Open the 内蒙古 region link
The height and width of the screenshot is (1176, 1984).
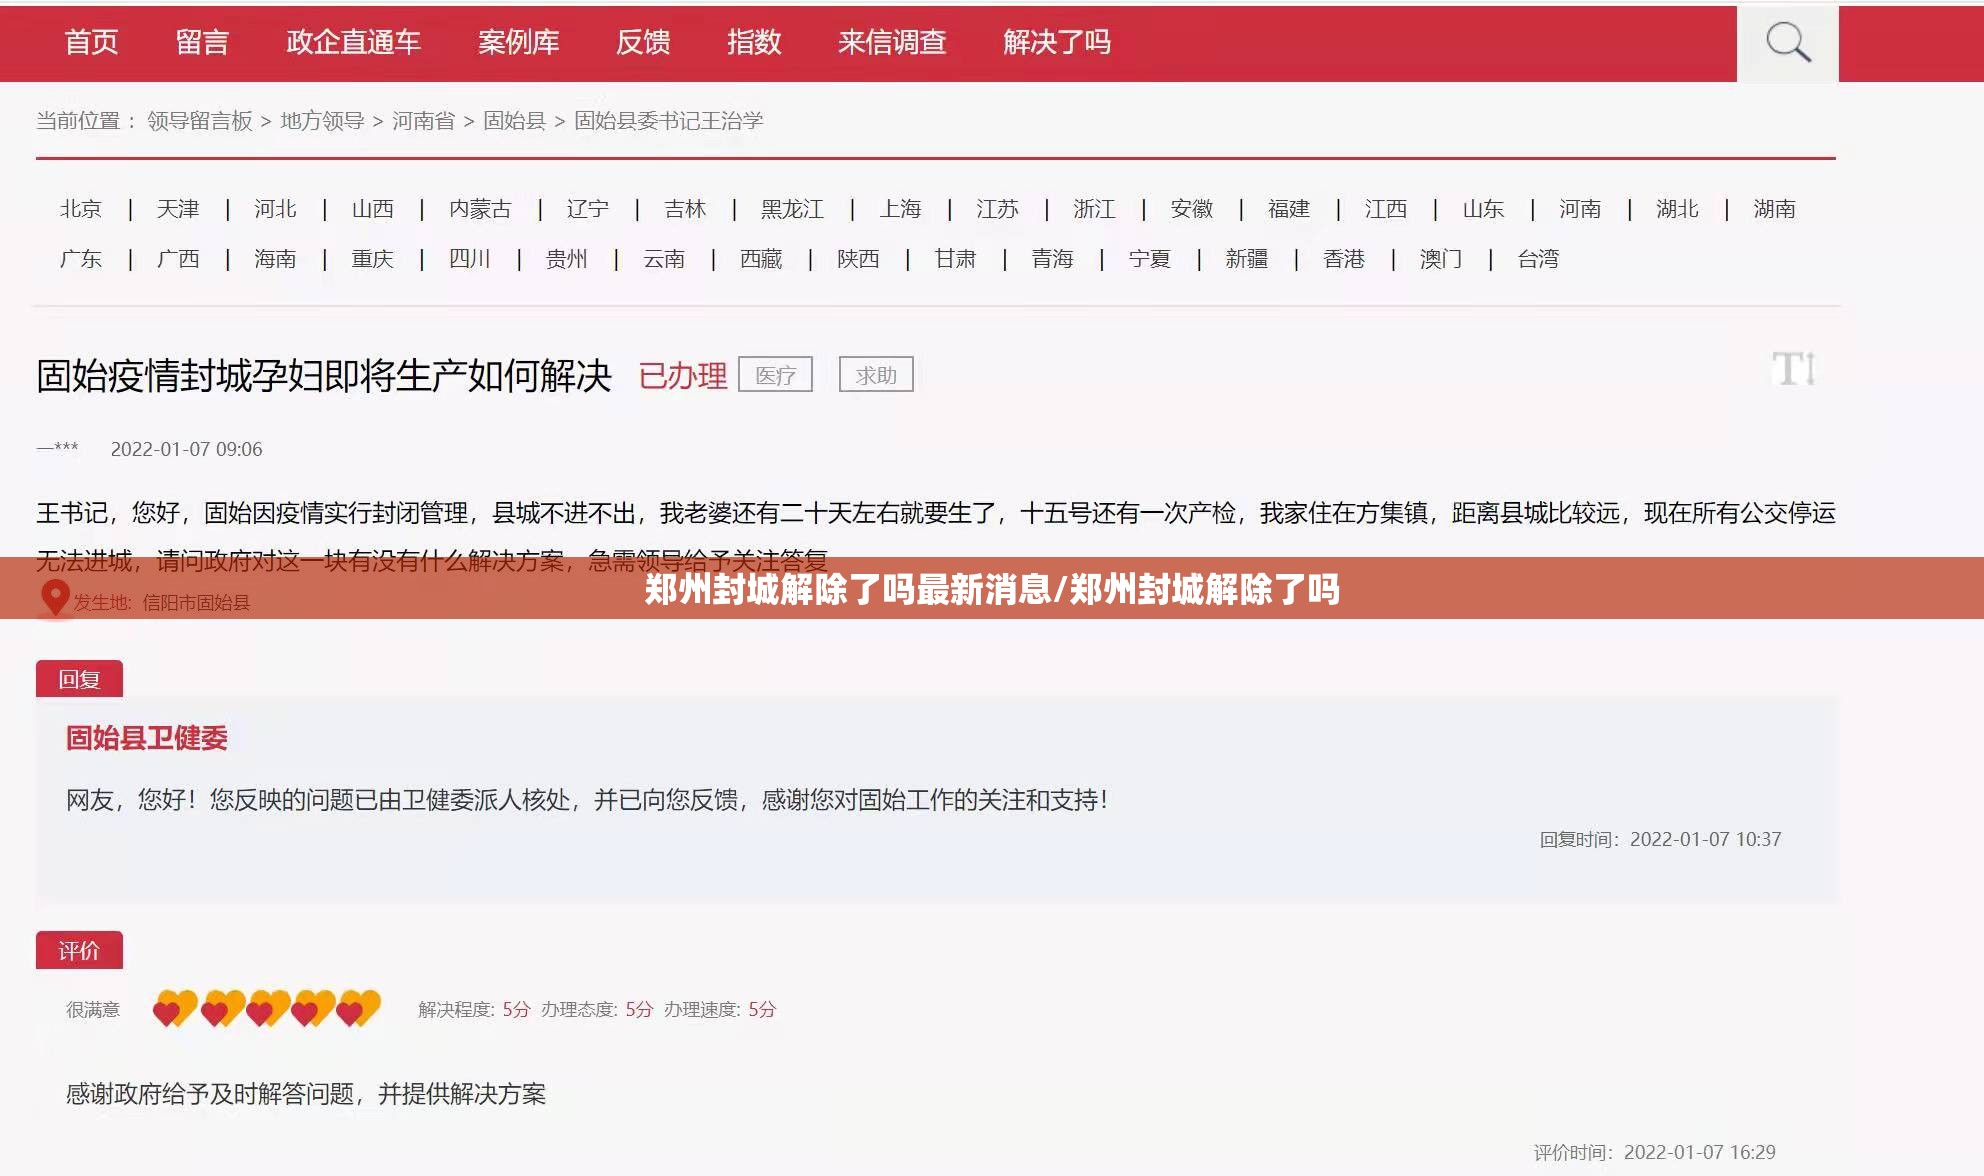point(480,209)
